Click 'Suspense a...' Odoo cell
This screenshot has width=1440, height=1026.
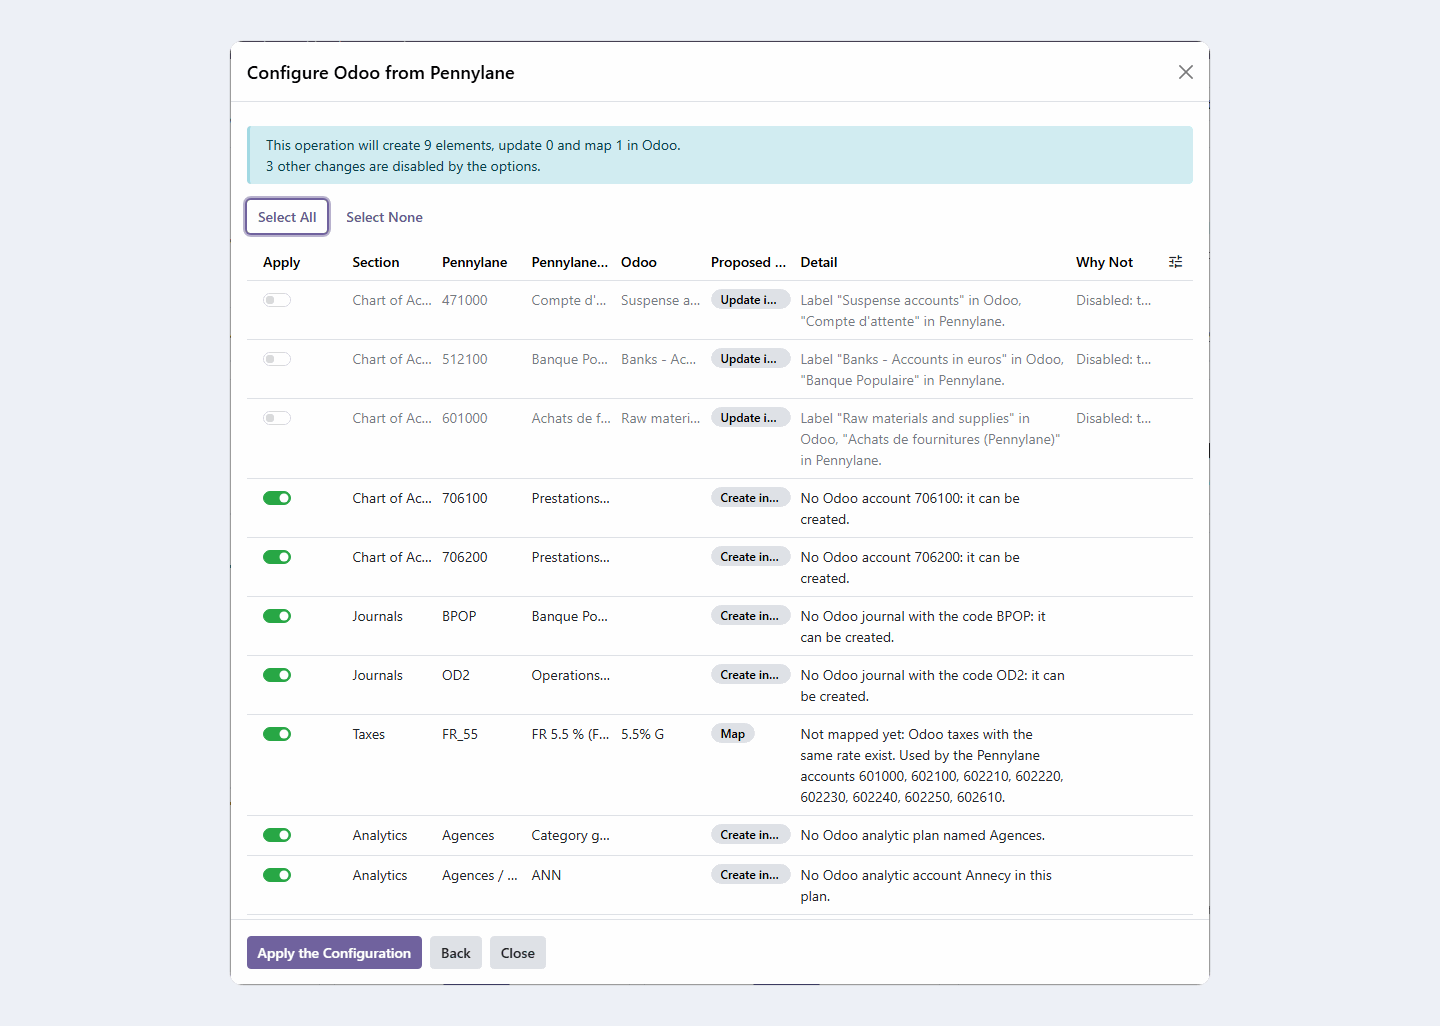pyautogui.click(x=661, y=300)
